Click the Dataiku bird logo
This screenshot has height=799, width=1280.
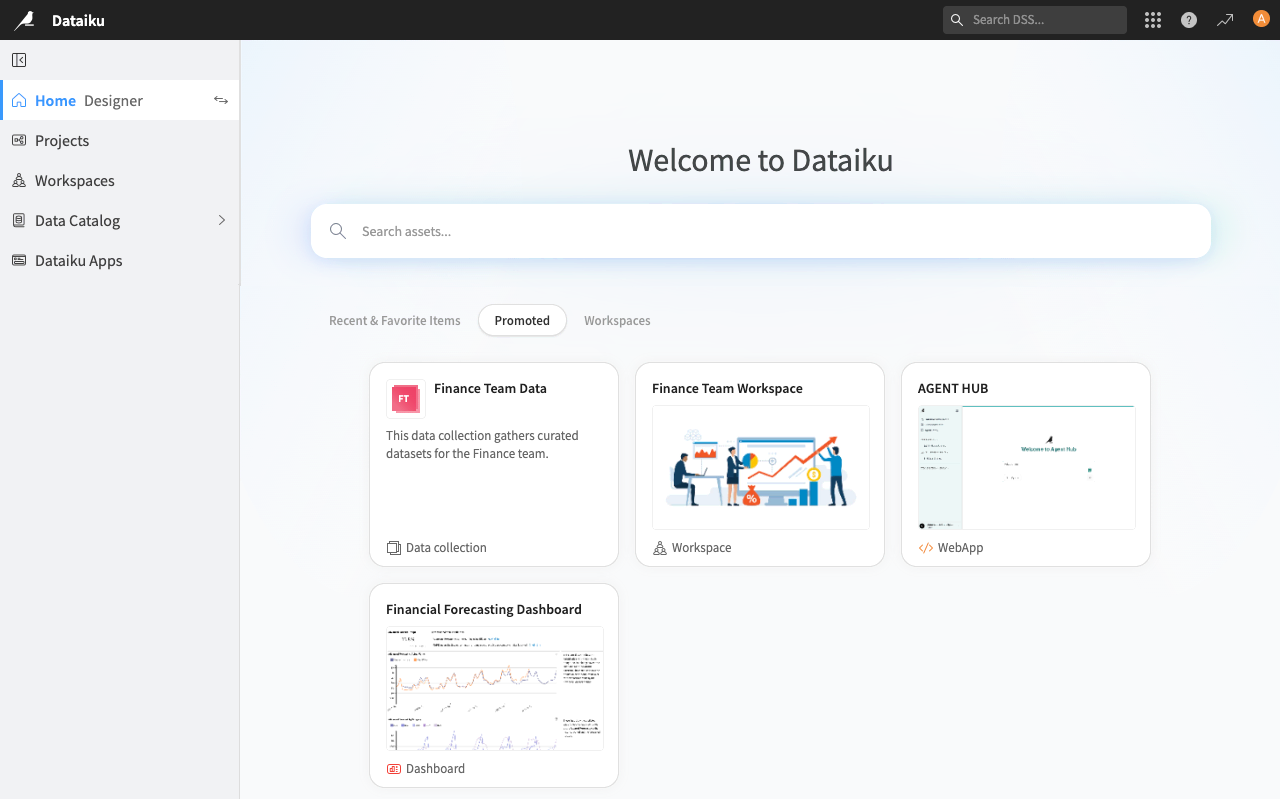point(24,20)
